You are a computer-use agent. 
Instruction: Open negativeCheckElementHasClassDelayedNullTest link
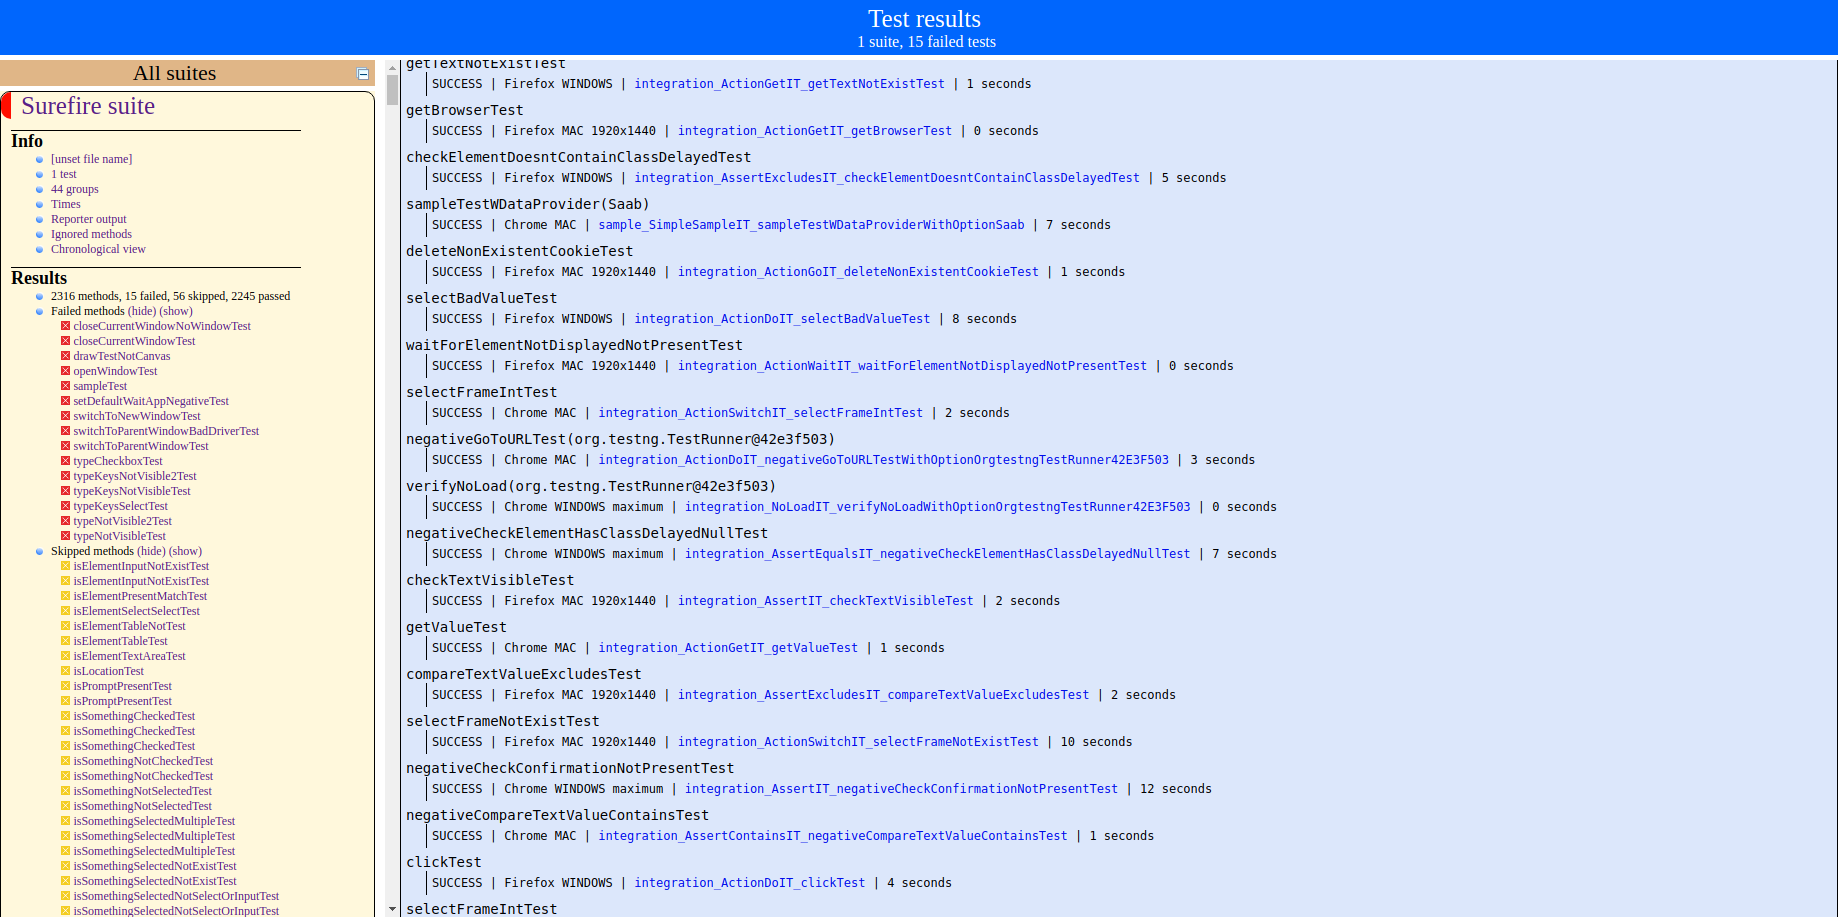pyautogui.click(x=937, y=554)
